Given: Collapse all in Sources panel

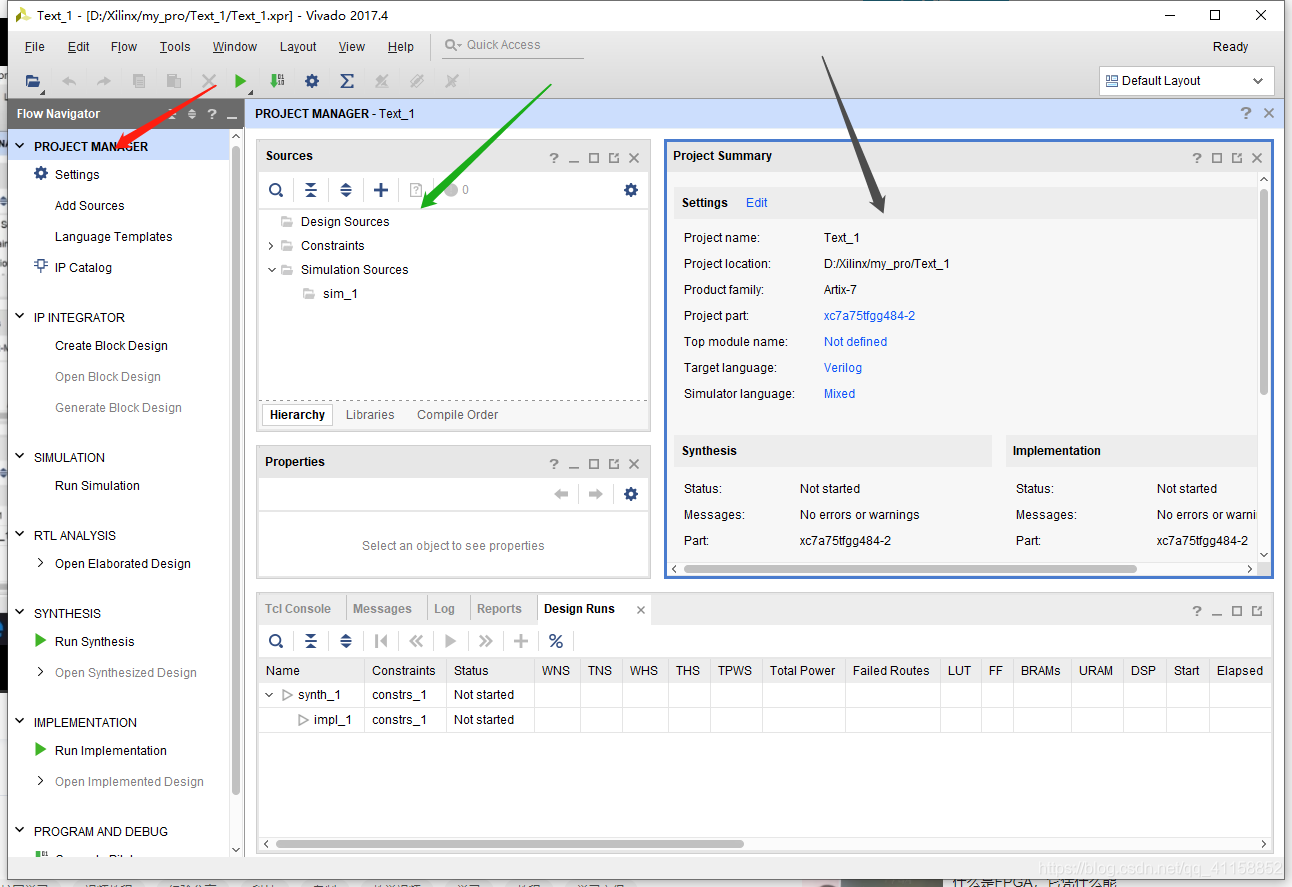Looking at the screenshot, I should pyautogui.click(x=311, y=190).
